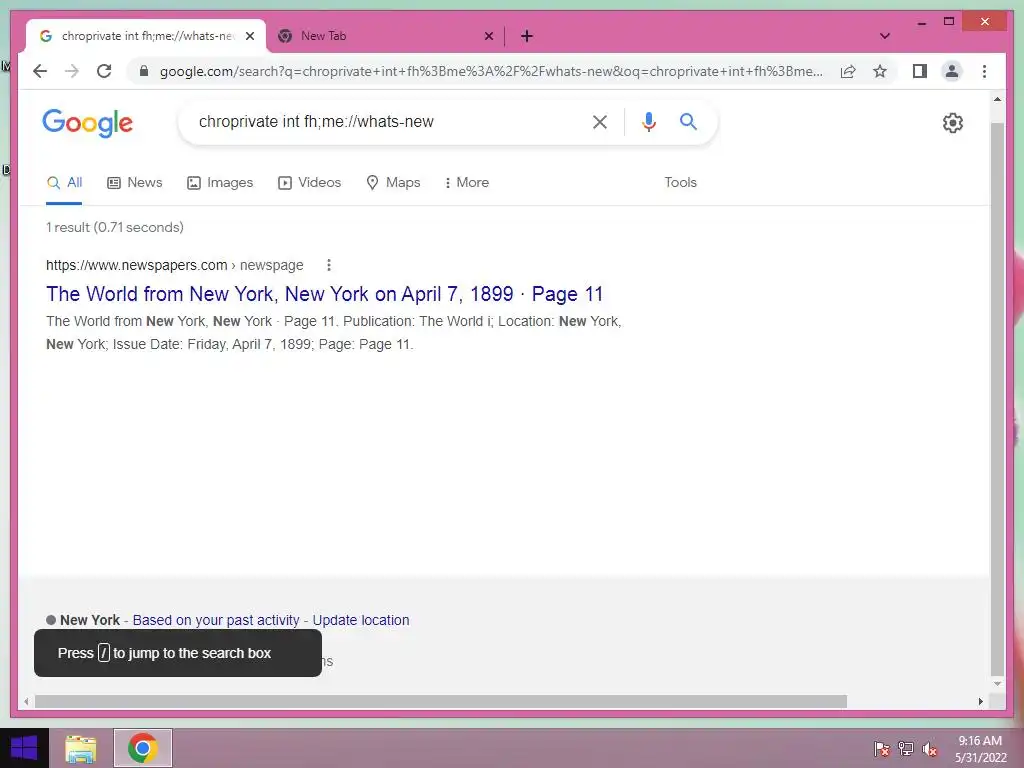1024x768 pixels.
Task: Click Update location link
Action: [x=360, y=620]
